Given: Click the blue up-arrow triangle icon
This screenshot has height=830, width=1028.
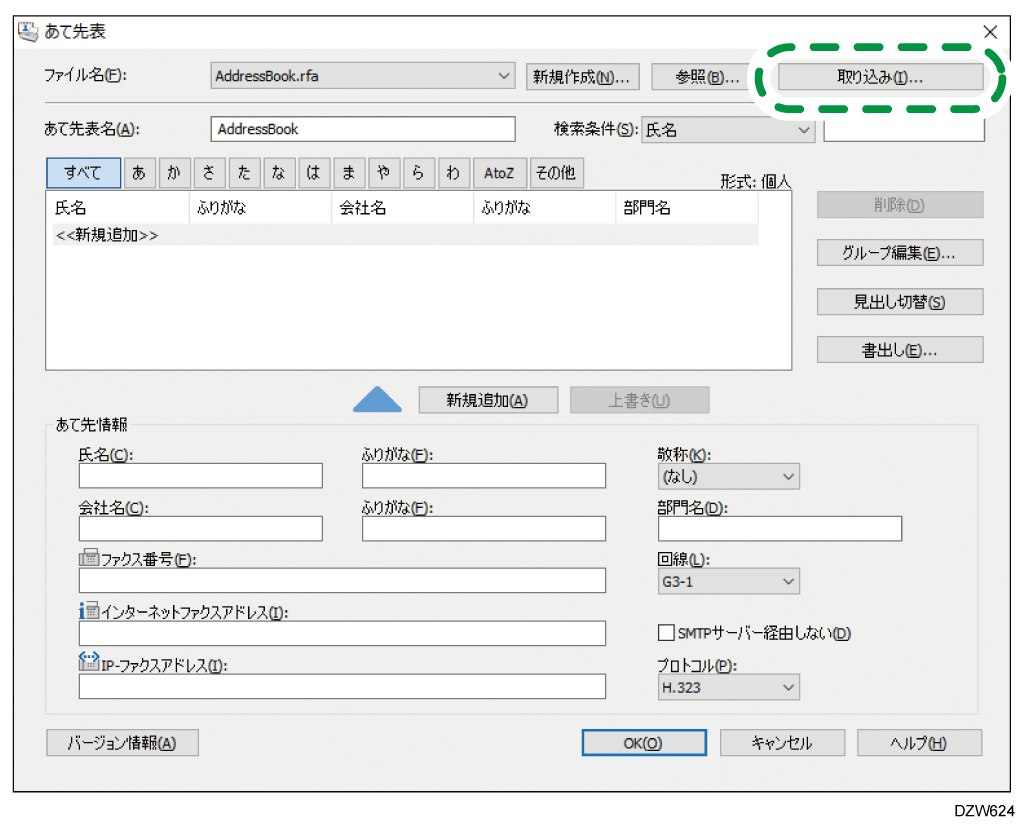Looking at the screenshot, I should coord(377,400).
